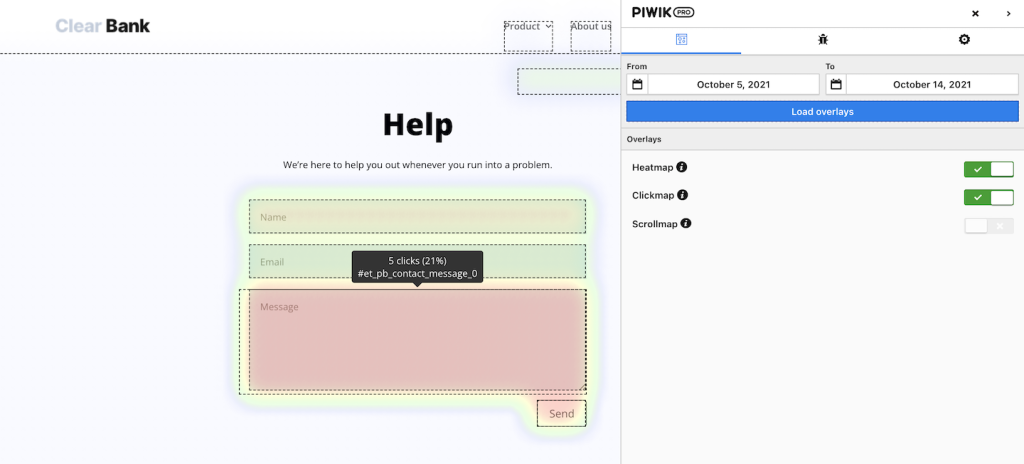Viewport: 1024px width, 464px height.
Task: Click the Scrollmap label text
Action: pyautogui.click(x=654, y=224)
